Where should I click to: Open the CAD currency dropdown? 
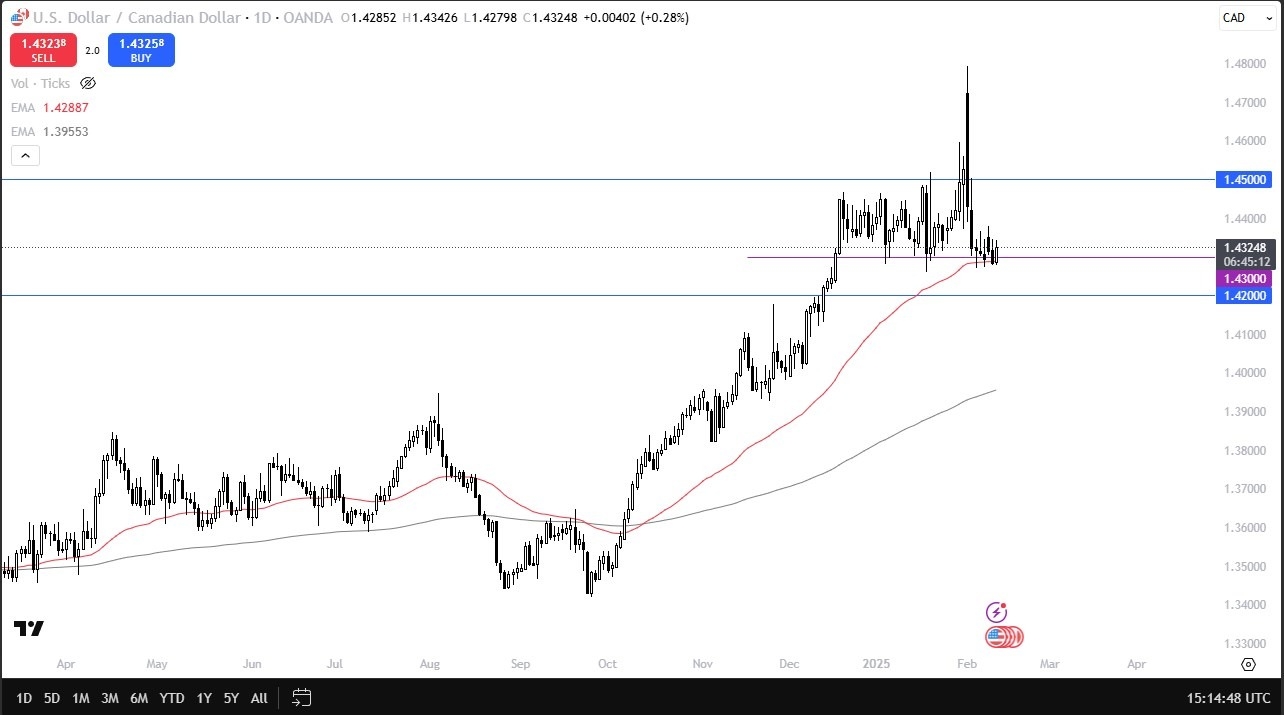coord(1246,17)
